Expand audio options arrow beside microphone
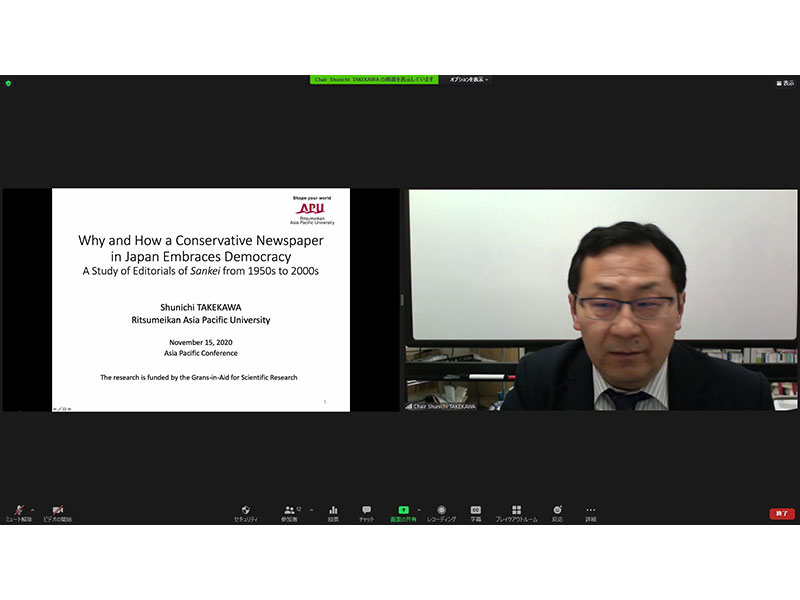The width and height of the screenshot is (800, 600). (32, 508)
